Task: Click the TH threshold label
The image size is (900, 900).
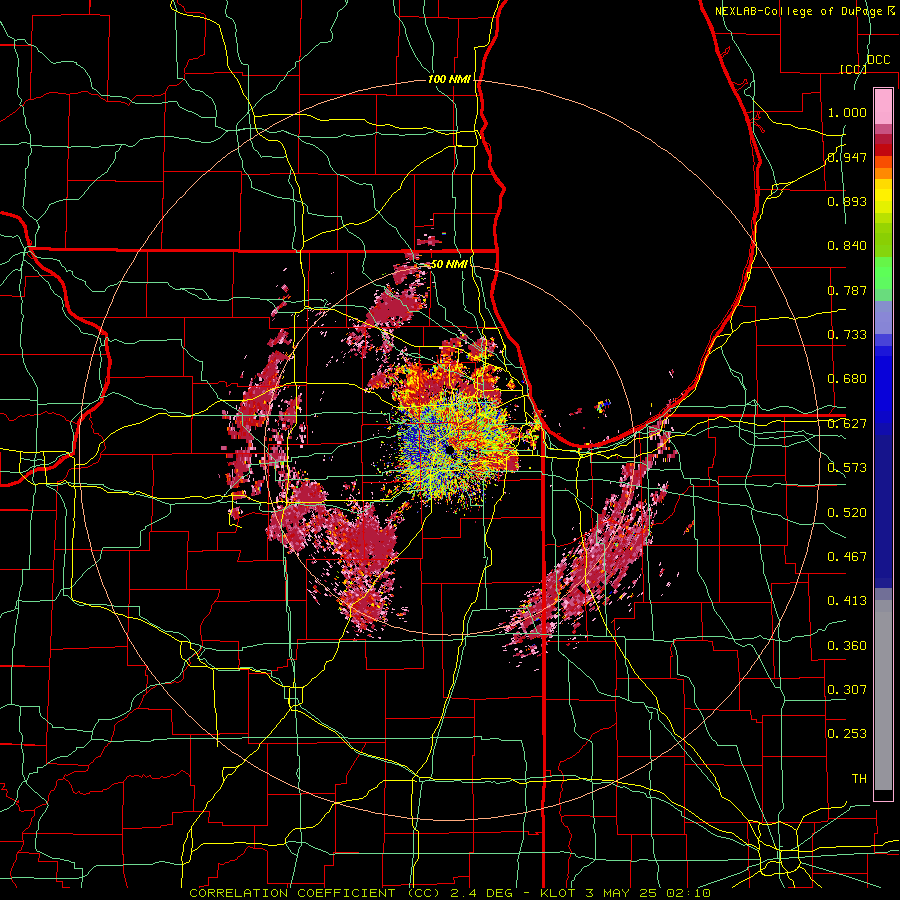Action: coord(859,779)
